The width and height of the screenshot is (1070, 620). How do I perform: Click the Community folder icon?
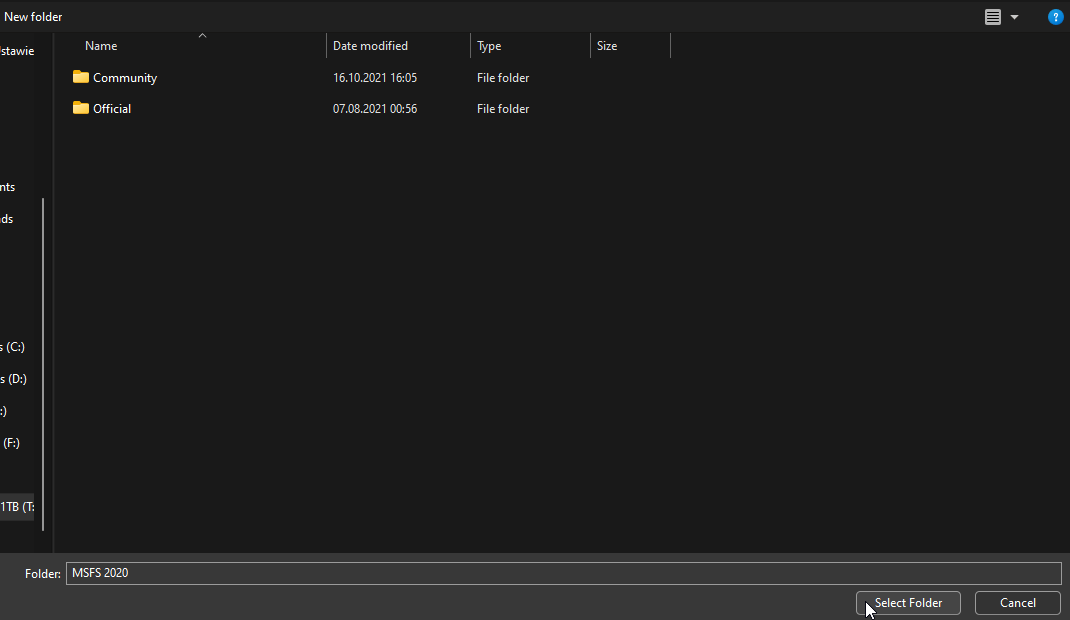[x=81, y=77]
